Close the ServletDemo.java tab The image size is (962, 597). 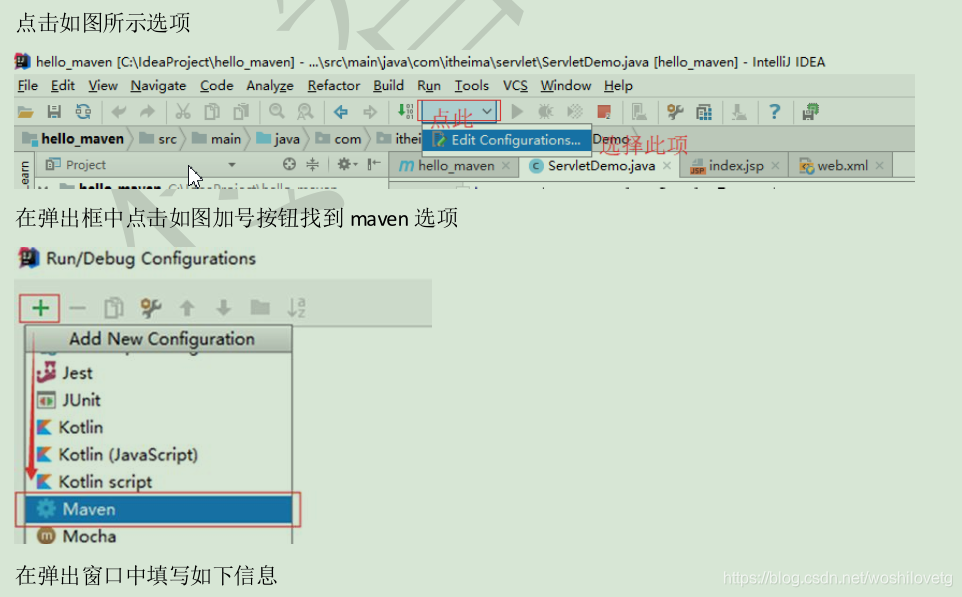click(667, 166)
